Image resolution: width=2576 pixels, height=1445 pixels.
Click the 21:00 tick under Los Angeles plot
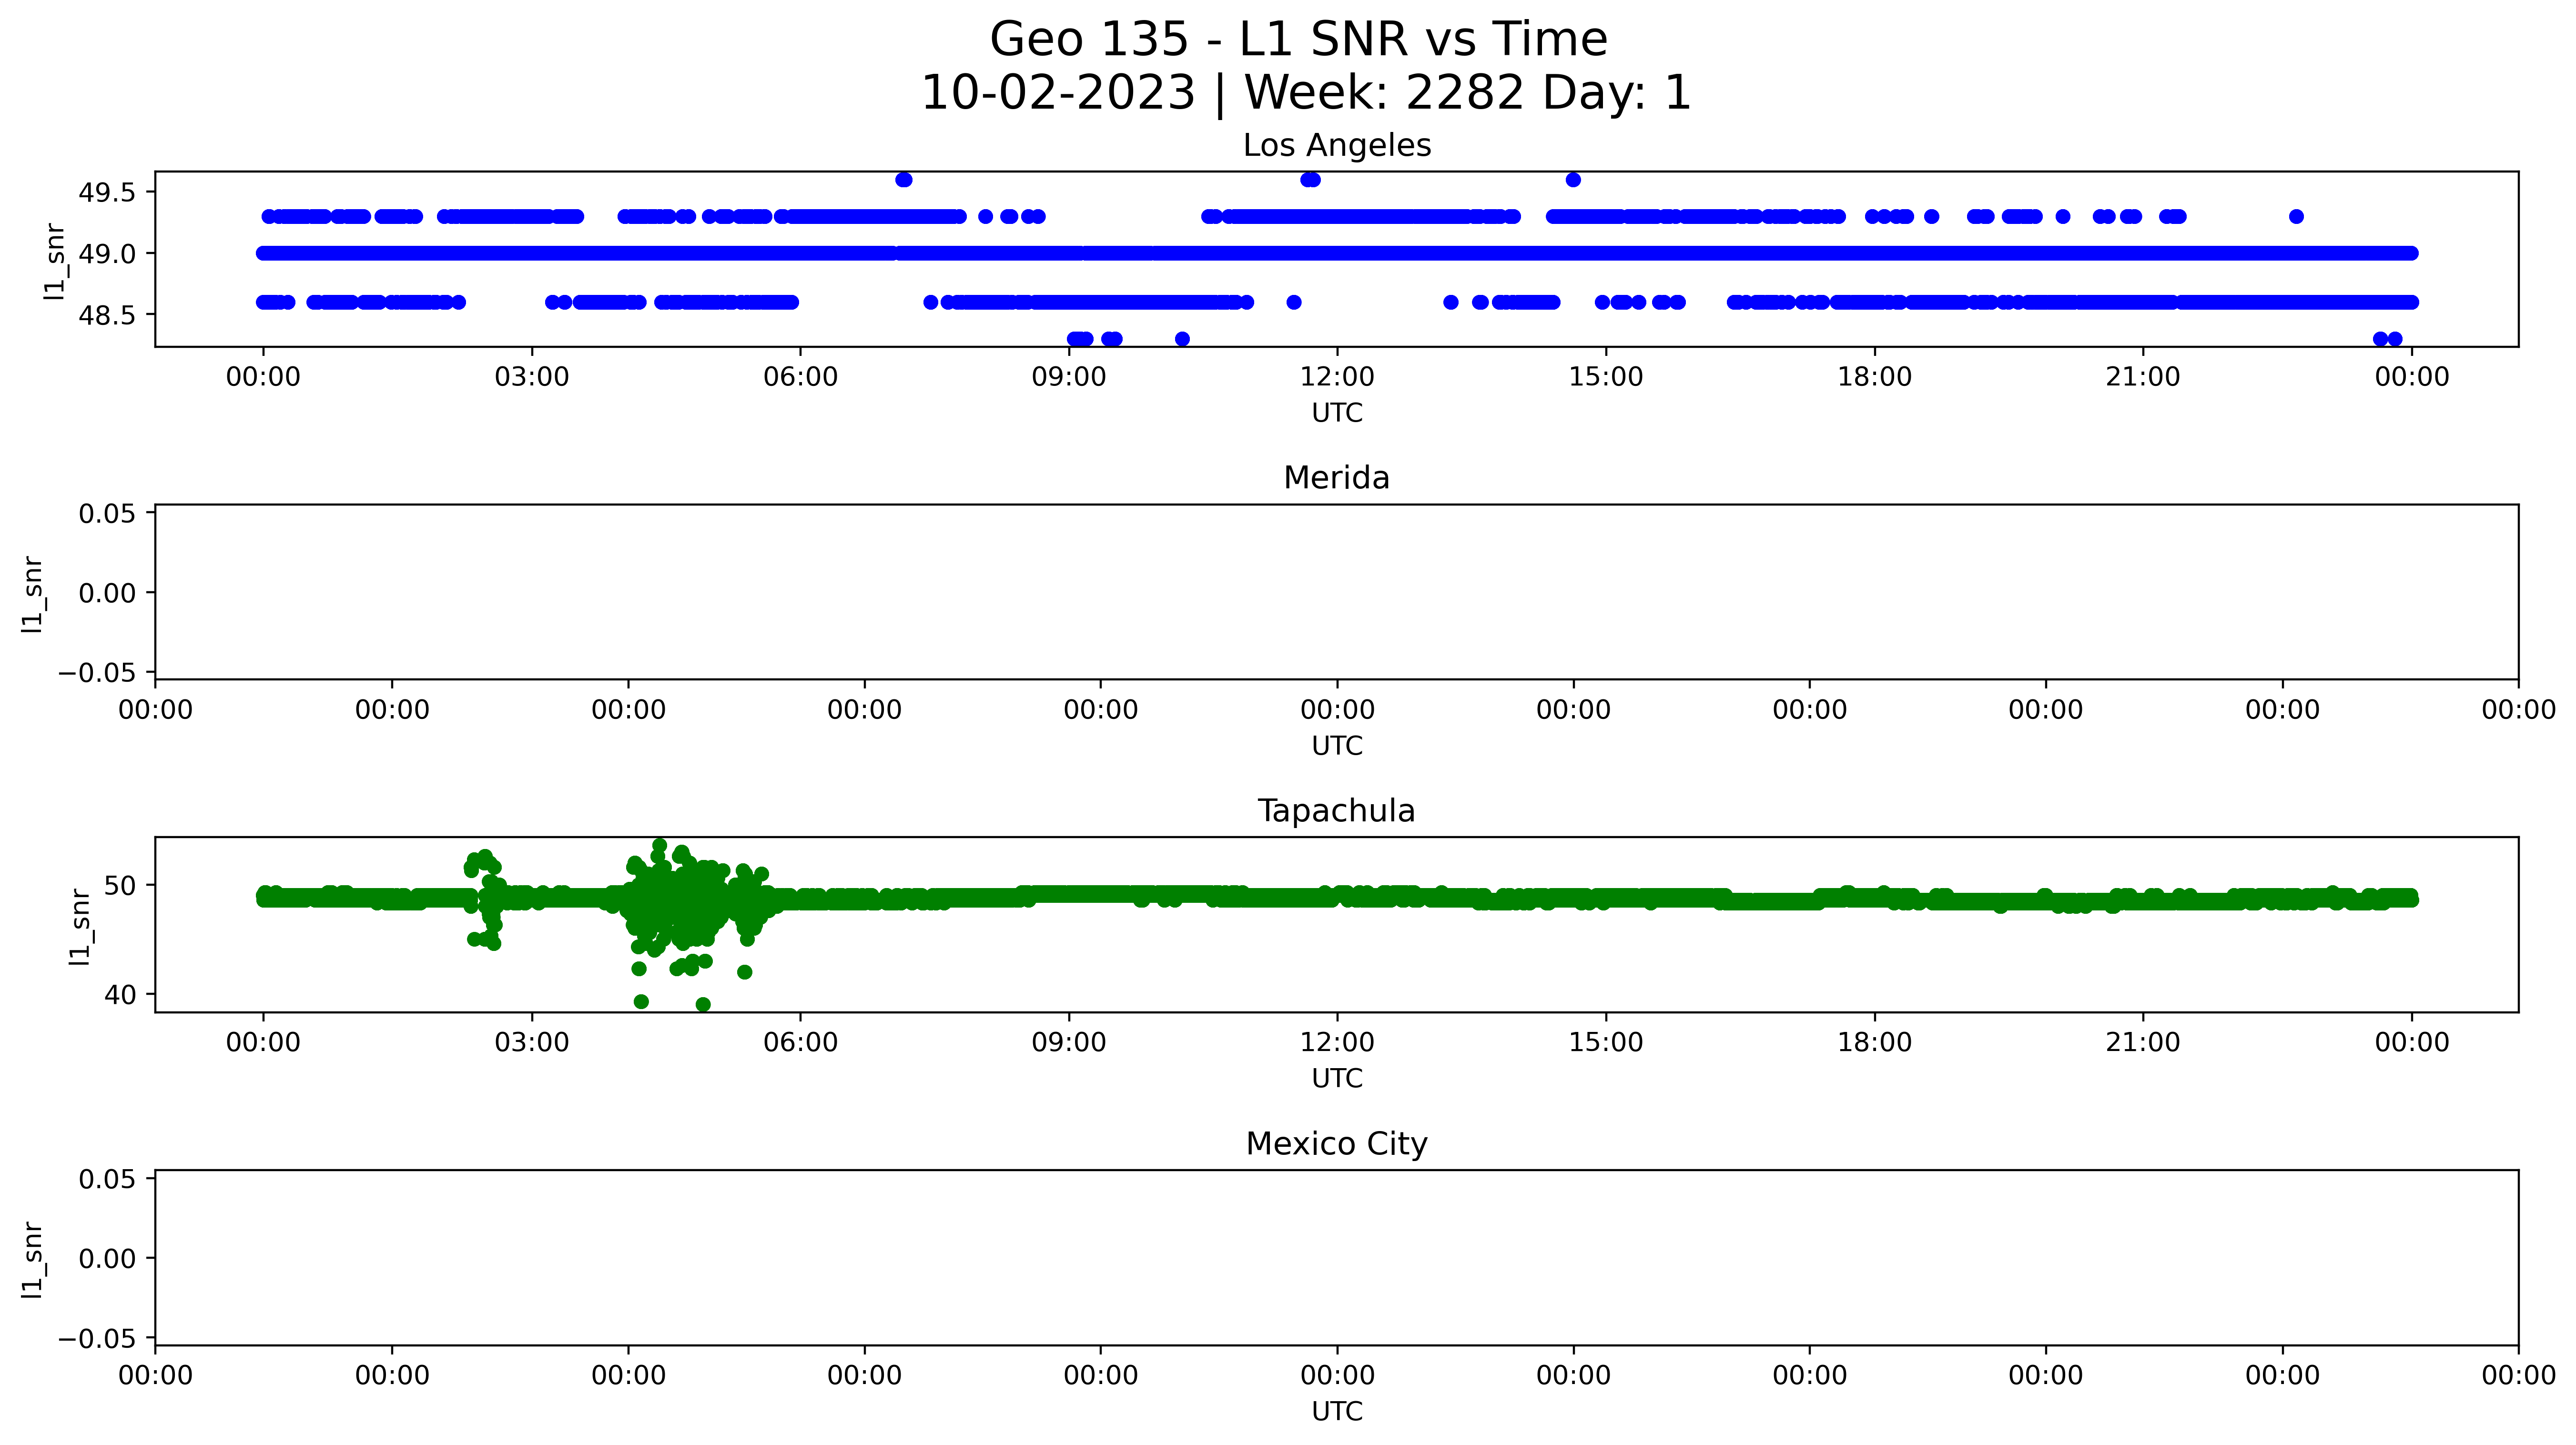pos(2143,377)
